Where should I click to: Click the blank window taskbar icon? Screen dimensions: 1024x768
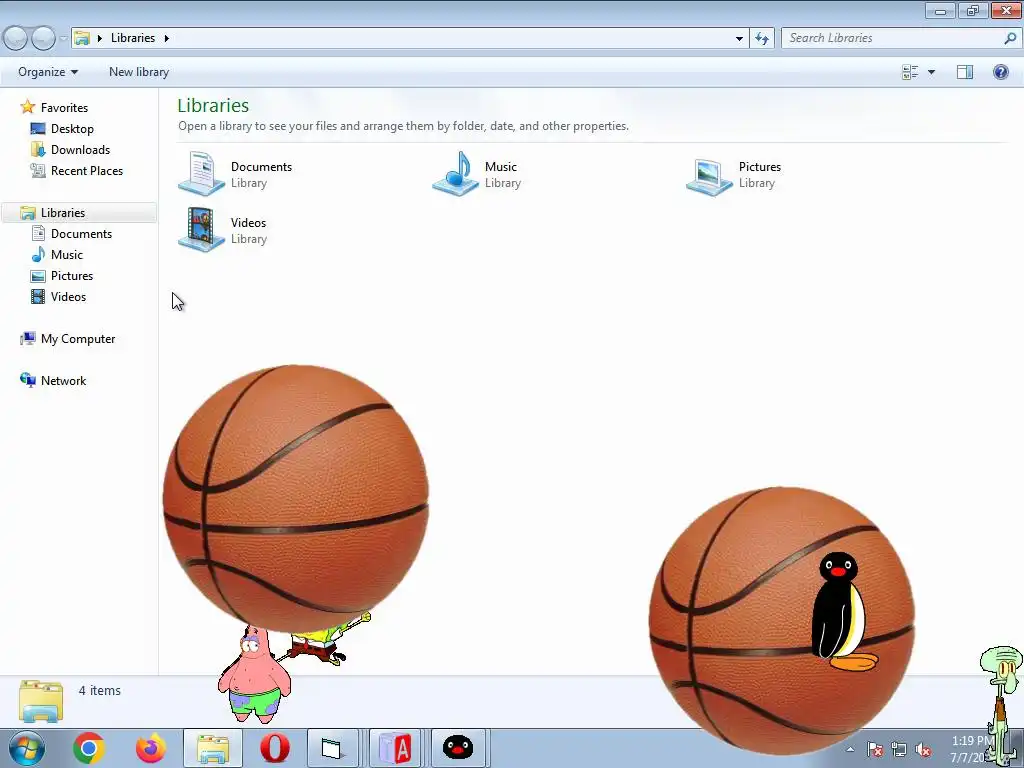tap(332, 748)
